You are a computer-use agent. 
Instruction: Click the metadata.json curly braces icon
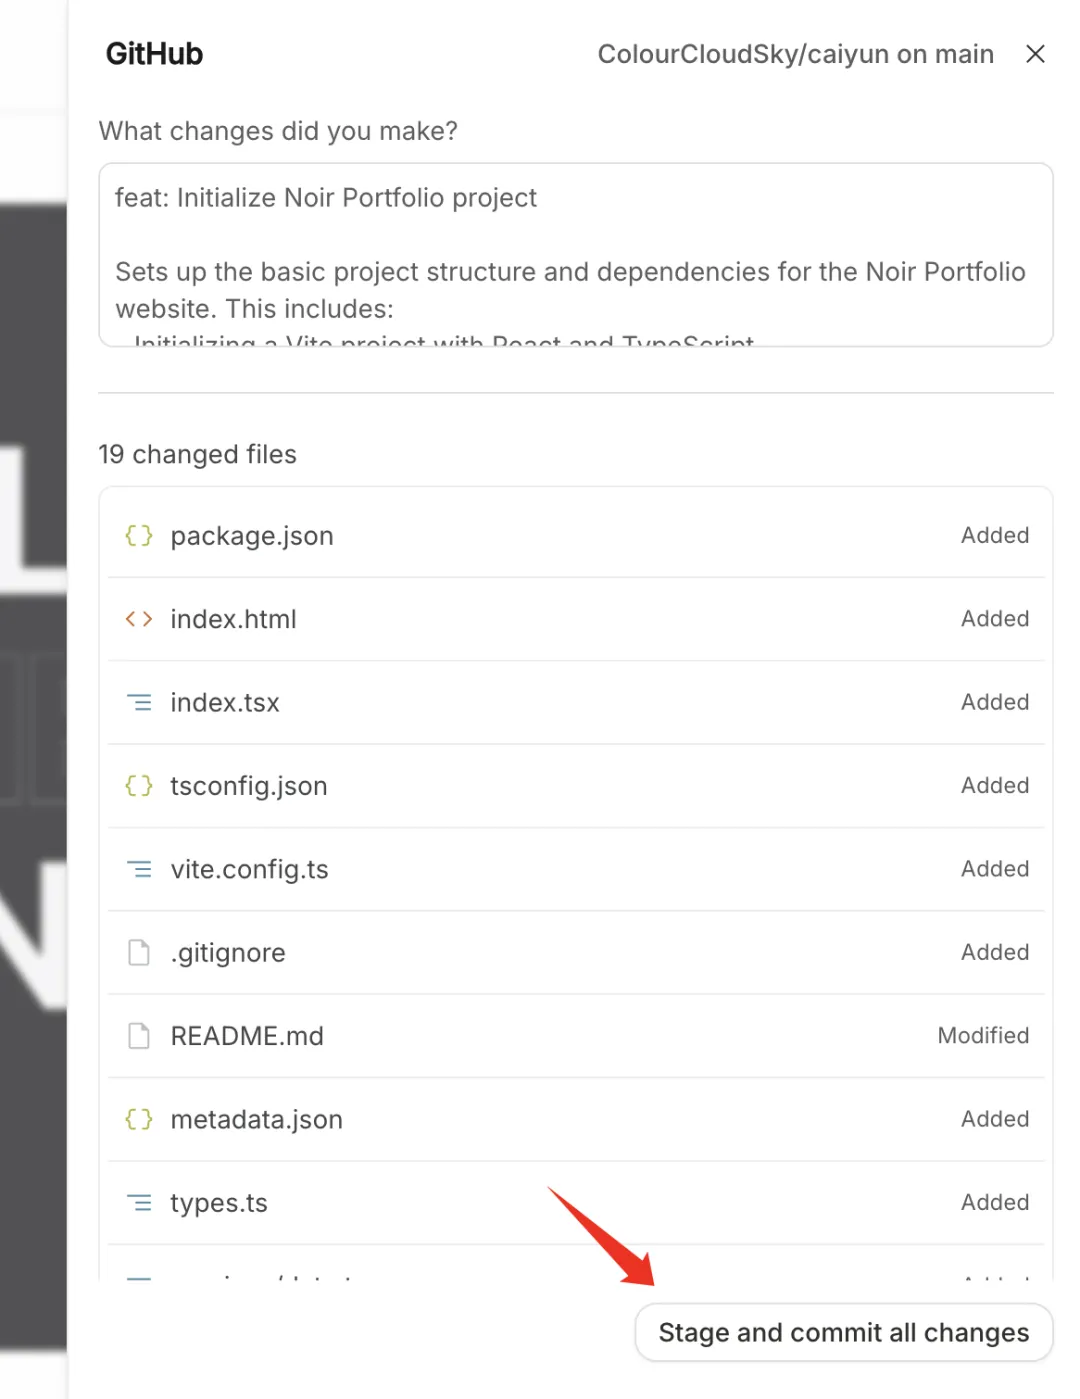point(139,1119)
